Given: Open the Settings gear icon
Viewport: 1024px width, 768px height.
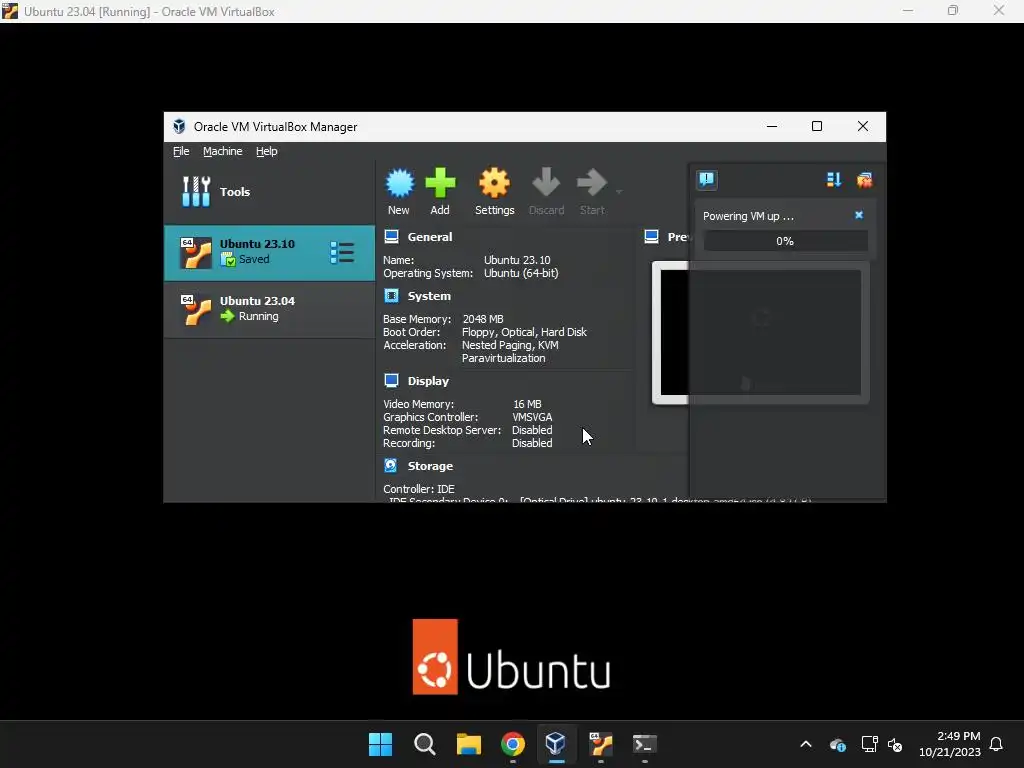Looking at the screenshot, I should point(494,183).
